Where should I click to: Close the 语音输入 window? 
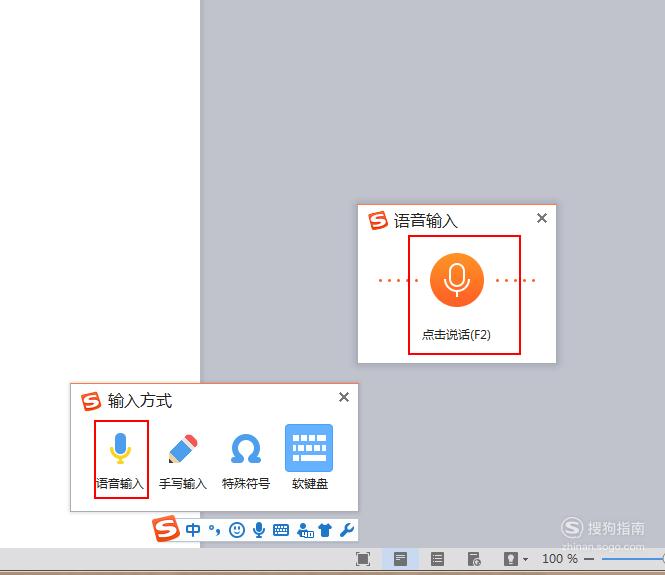tap(542, 218)
